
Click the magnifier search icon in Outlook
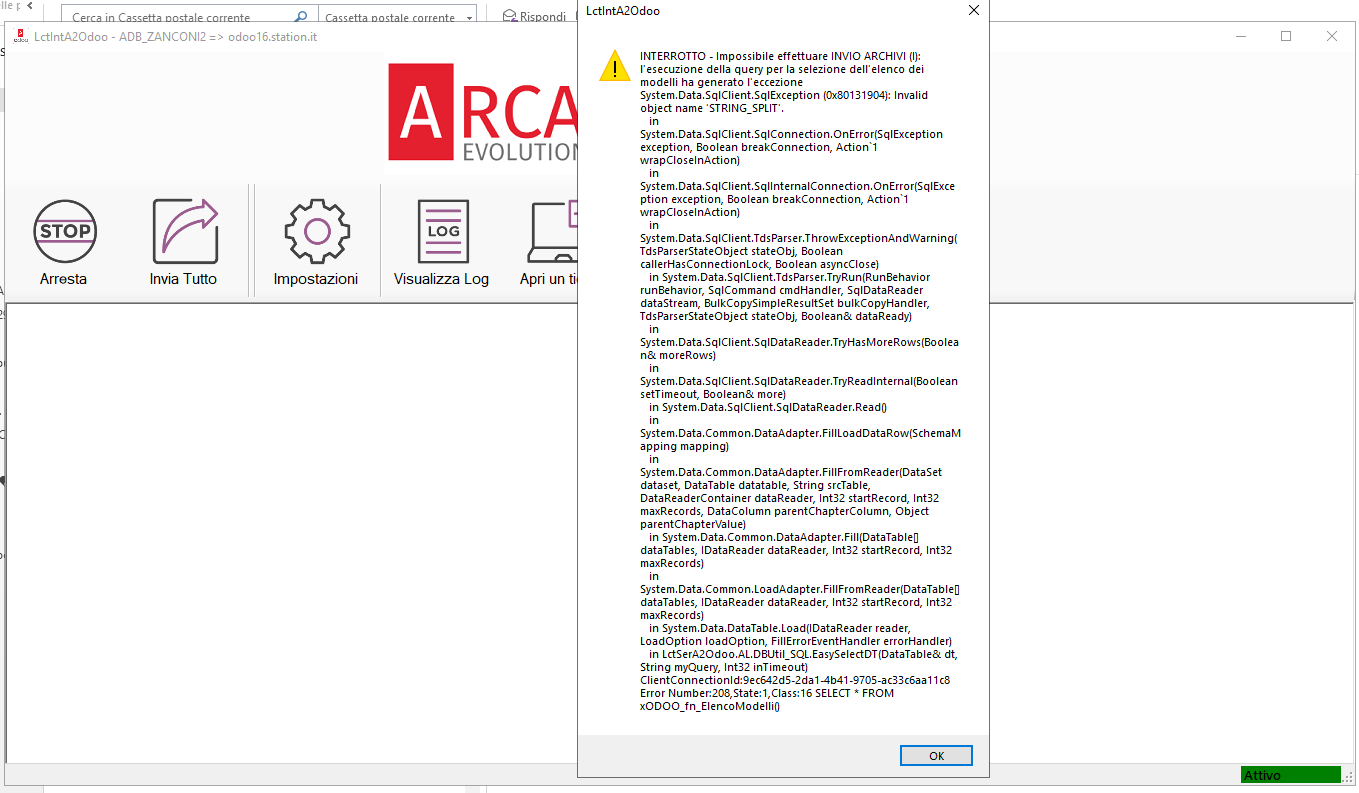click(301, 17)
